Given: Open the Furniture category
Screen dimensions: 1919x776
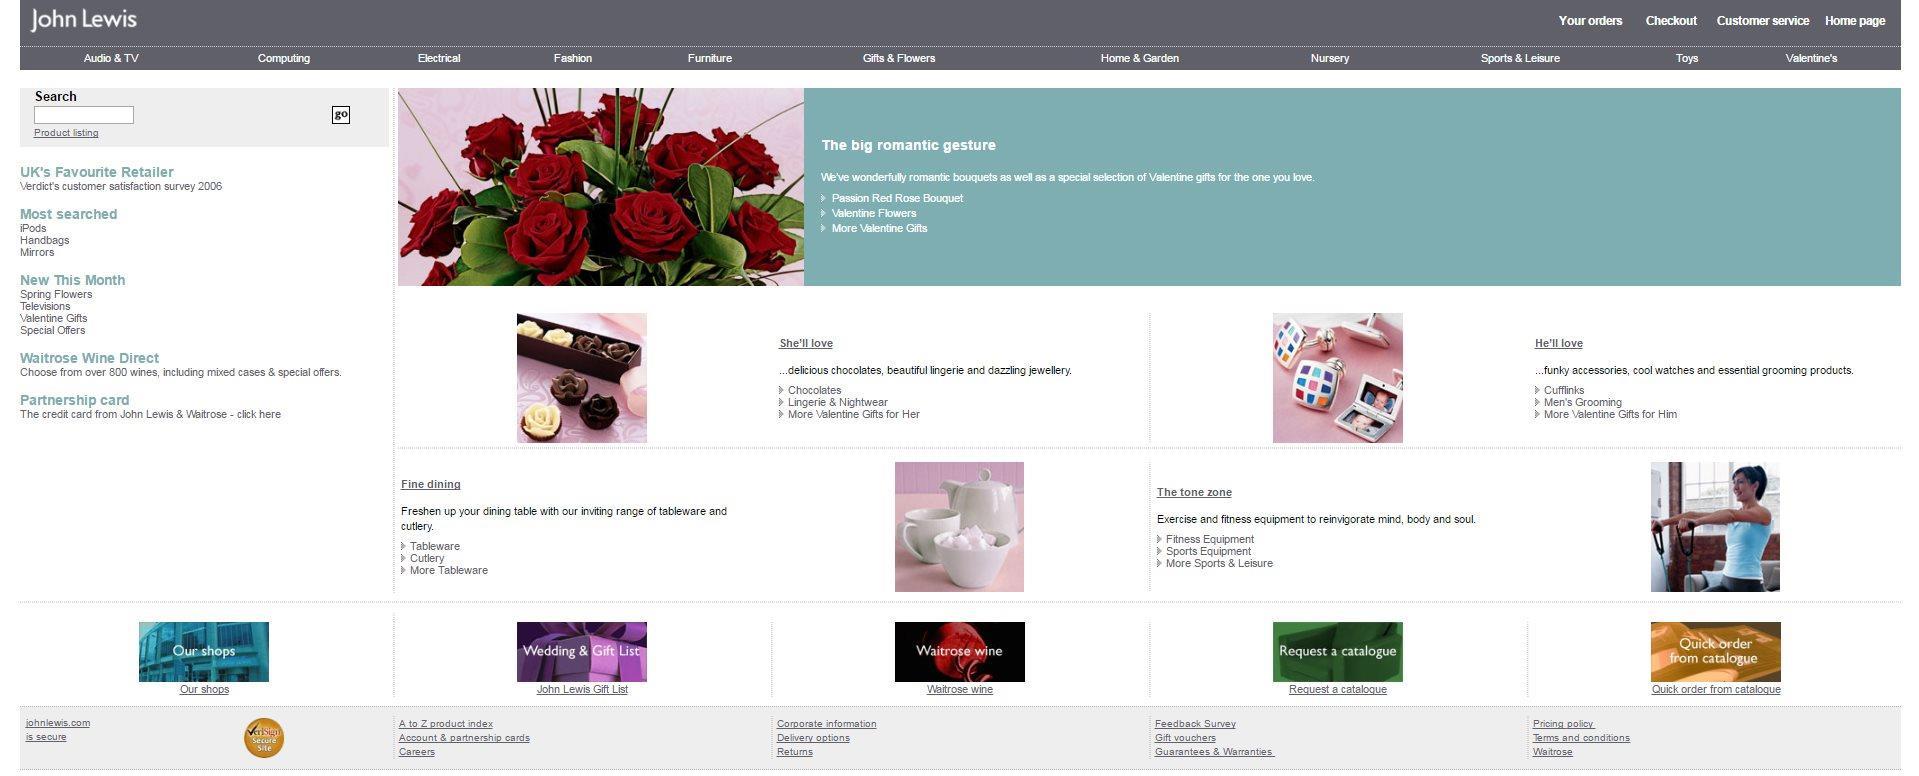Looking at the screenshot, I should (710, 58).
